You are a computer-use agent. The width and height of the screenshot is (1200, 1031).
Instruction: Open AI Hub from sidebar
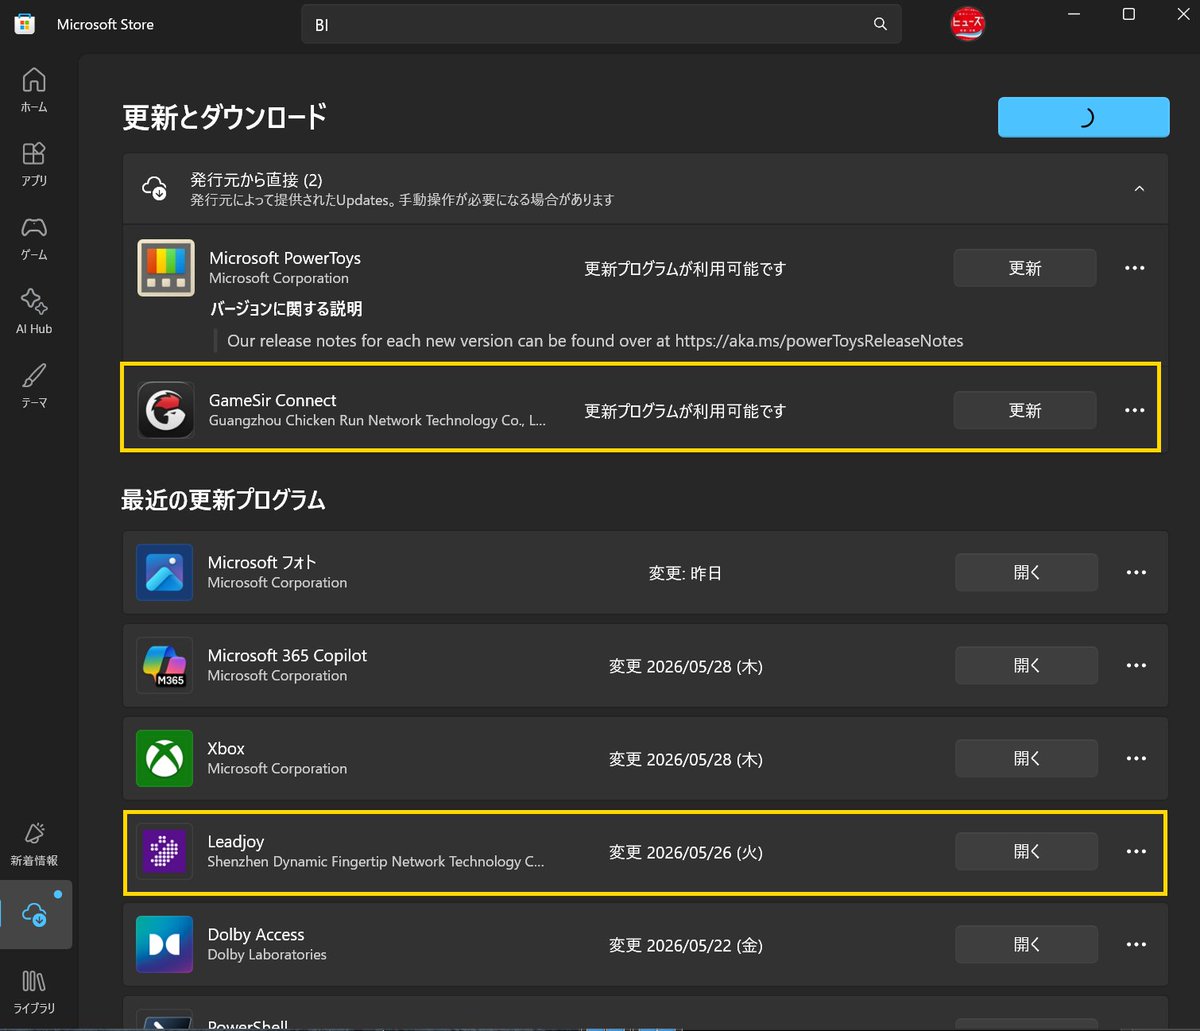(x=34, y=312)
